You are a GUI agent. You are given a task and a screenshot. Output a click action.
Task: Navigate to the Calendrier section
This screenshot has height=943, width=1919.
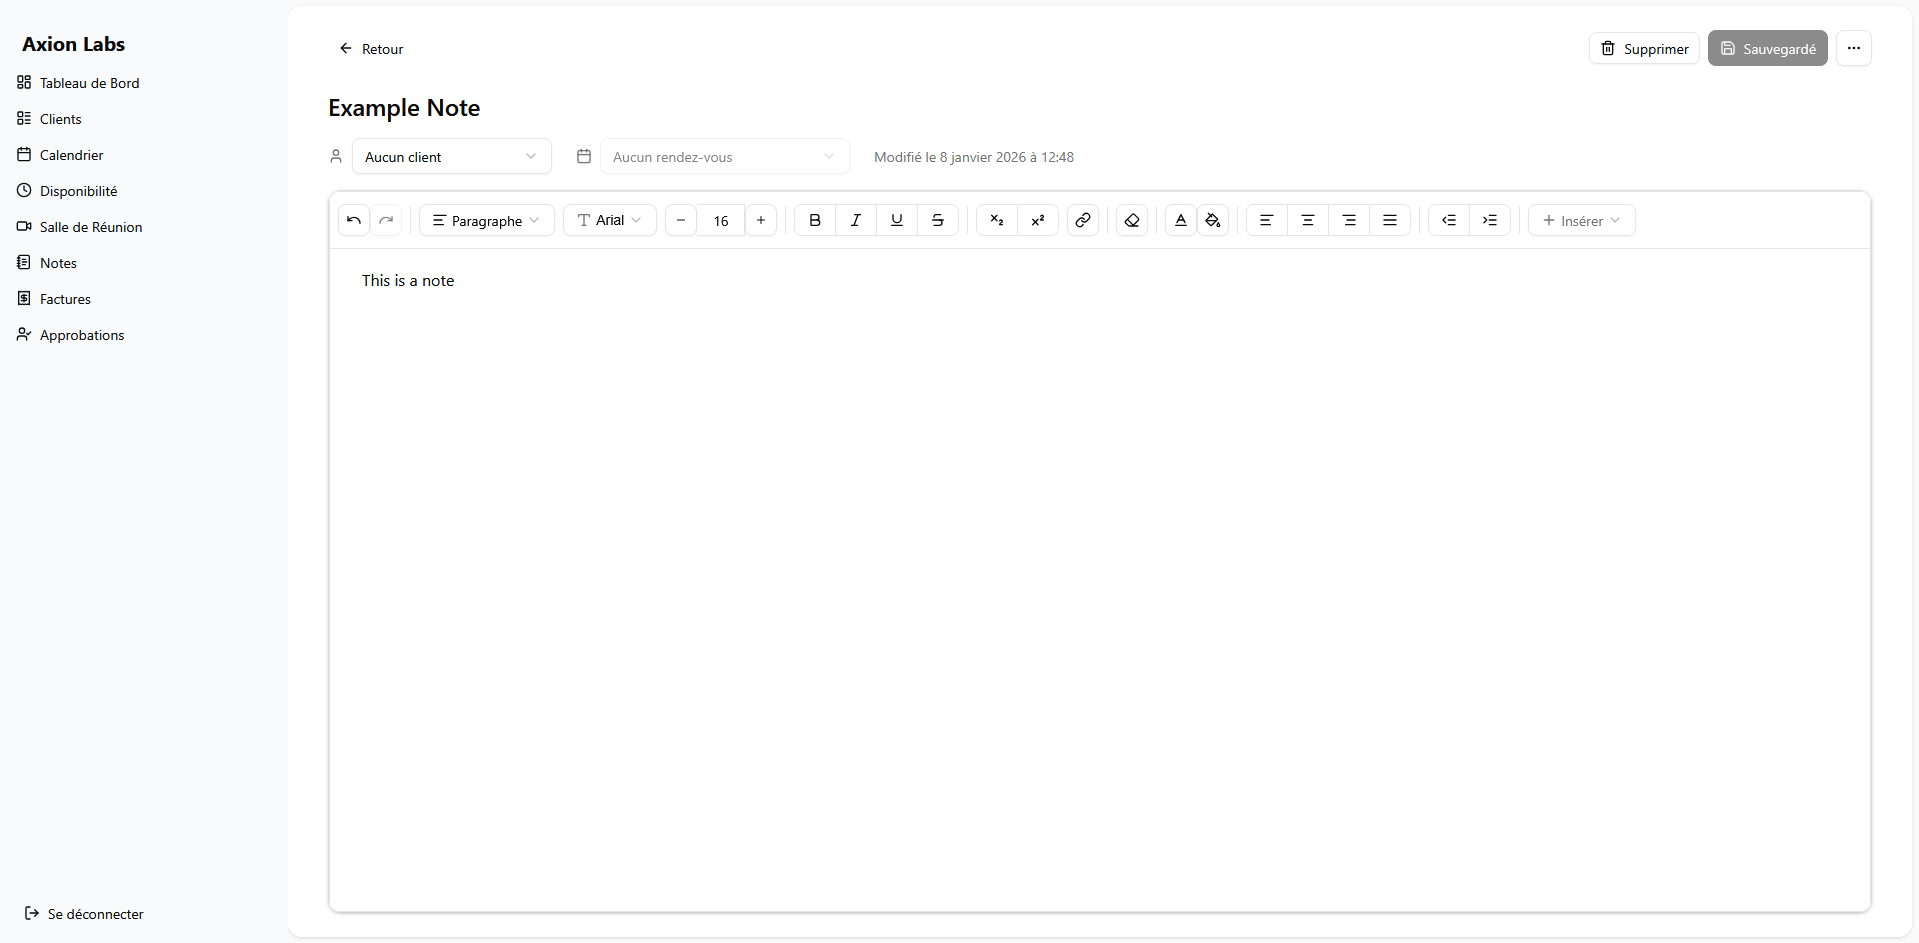coord(71,155)
